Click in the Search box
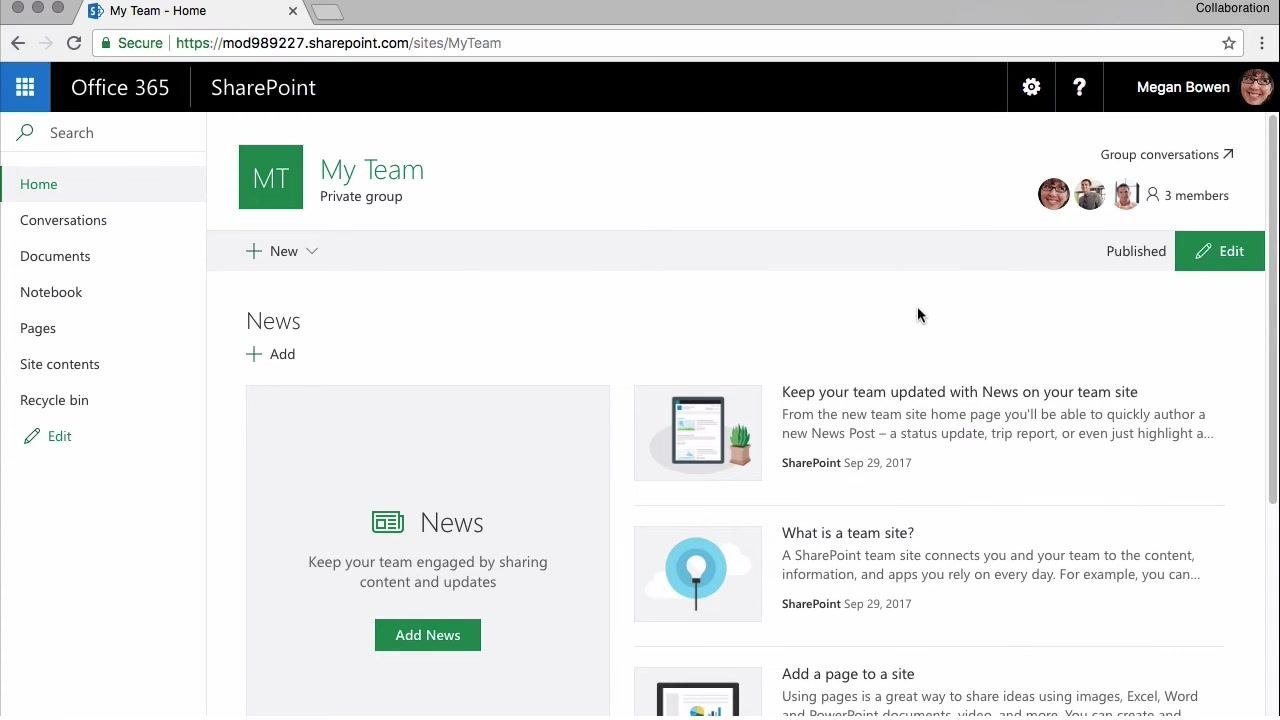 pyautogui.click(x=104, y=132)
